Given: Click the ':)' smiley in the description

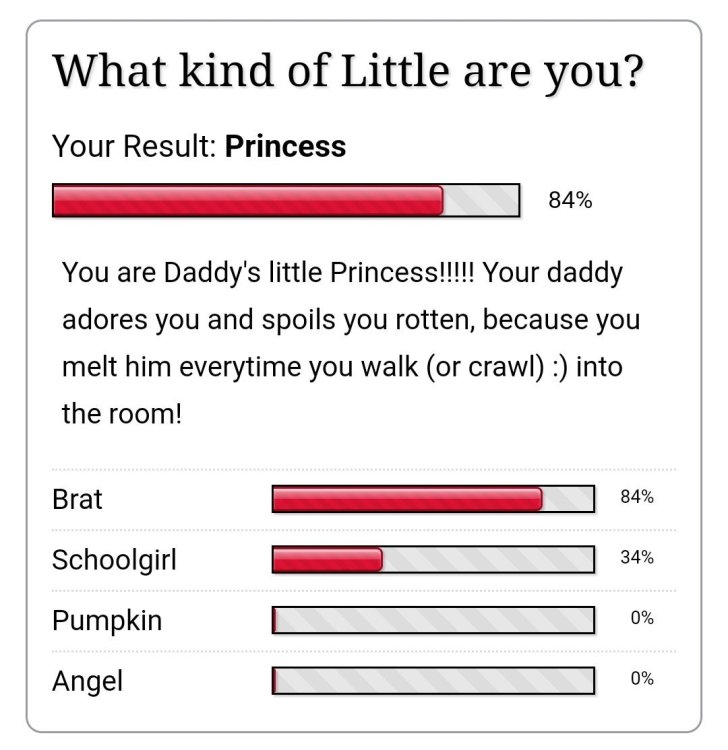Looking at the screenshot, I should coord(560,367).
